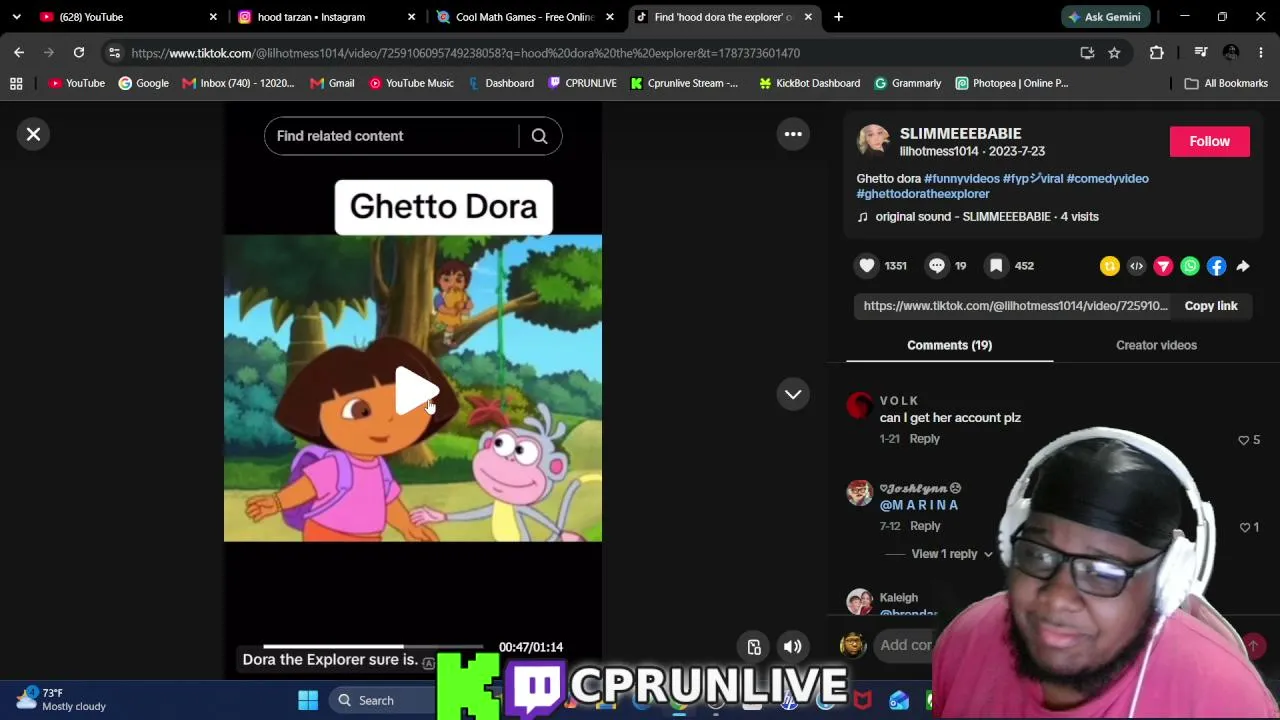The height and width of the screenshot is (720, 1280).
Task: Like the video with the heart icon
Action: pyautogui.click(x=867, y=266)
